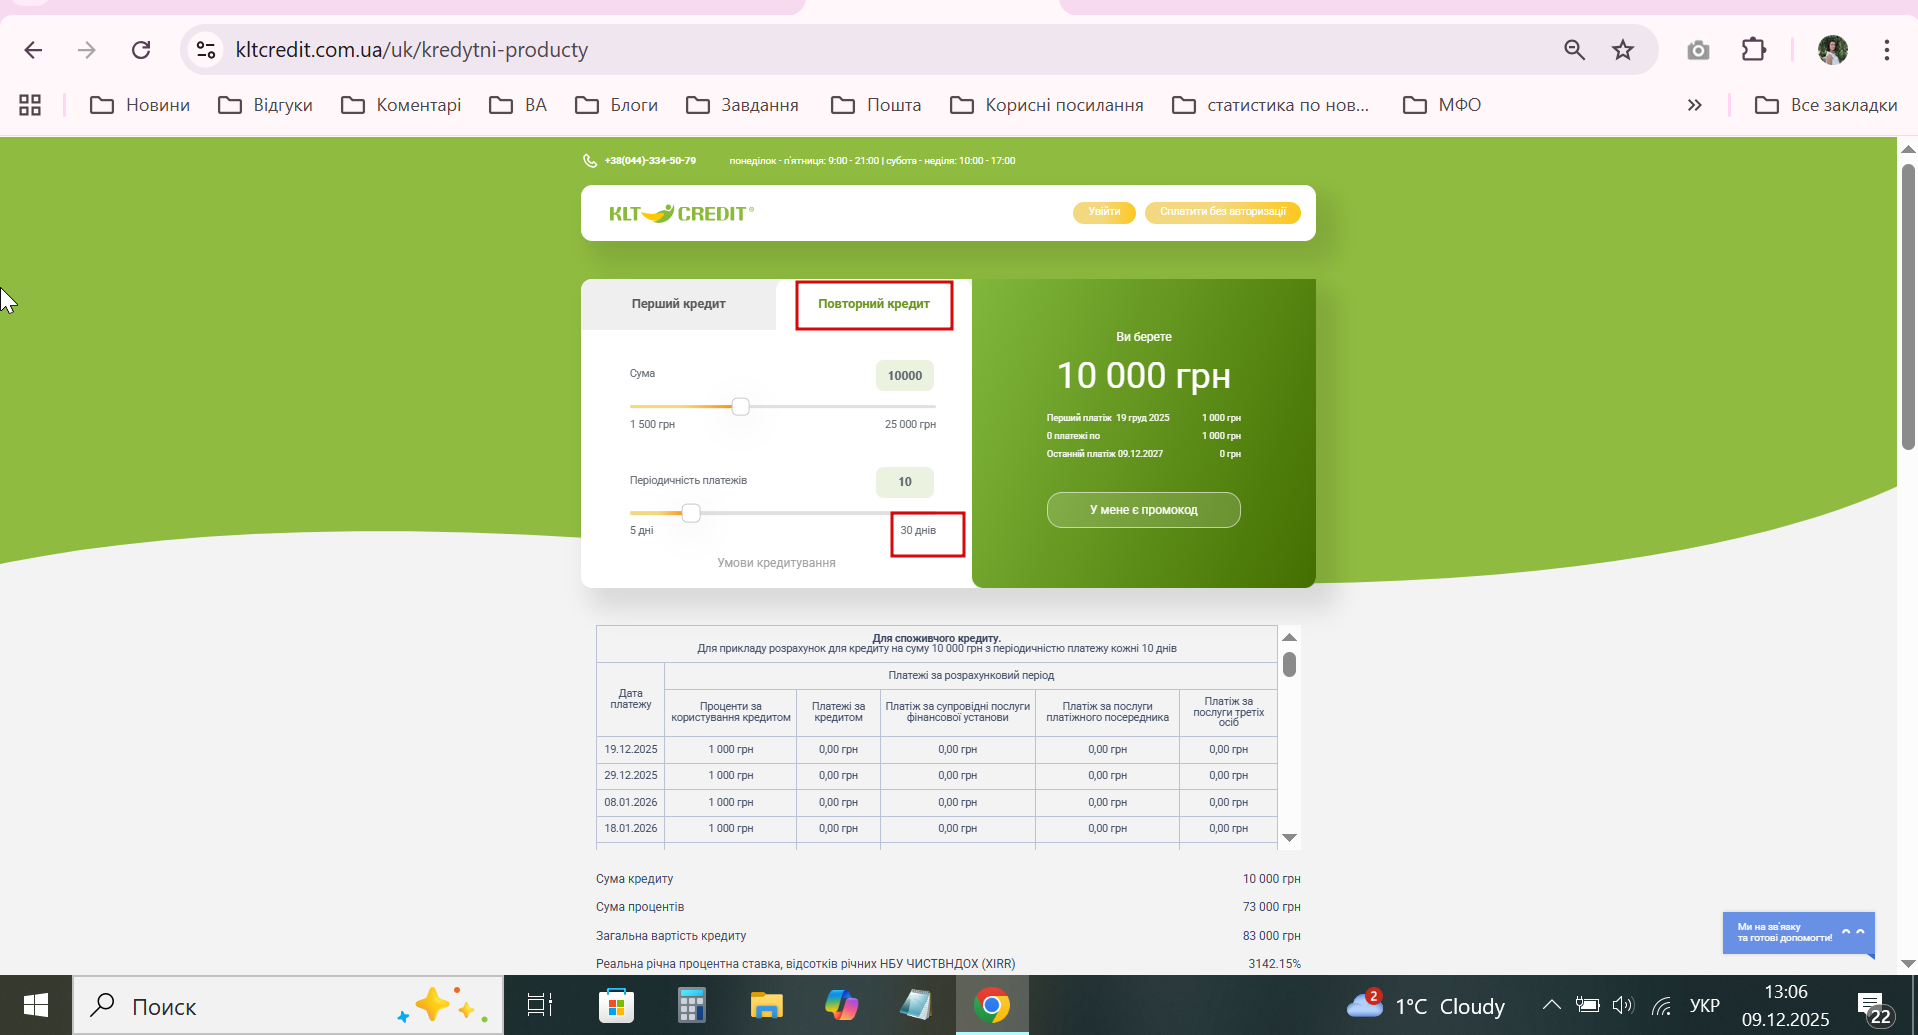Open the Chrome profile avatar
The image size is (1918, 1035).
1833,50
